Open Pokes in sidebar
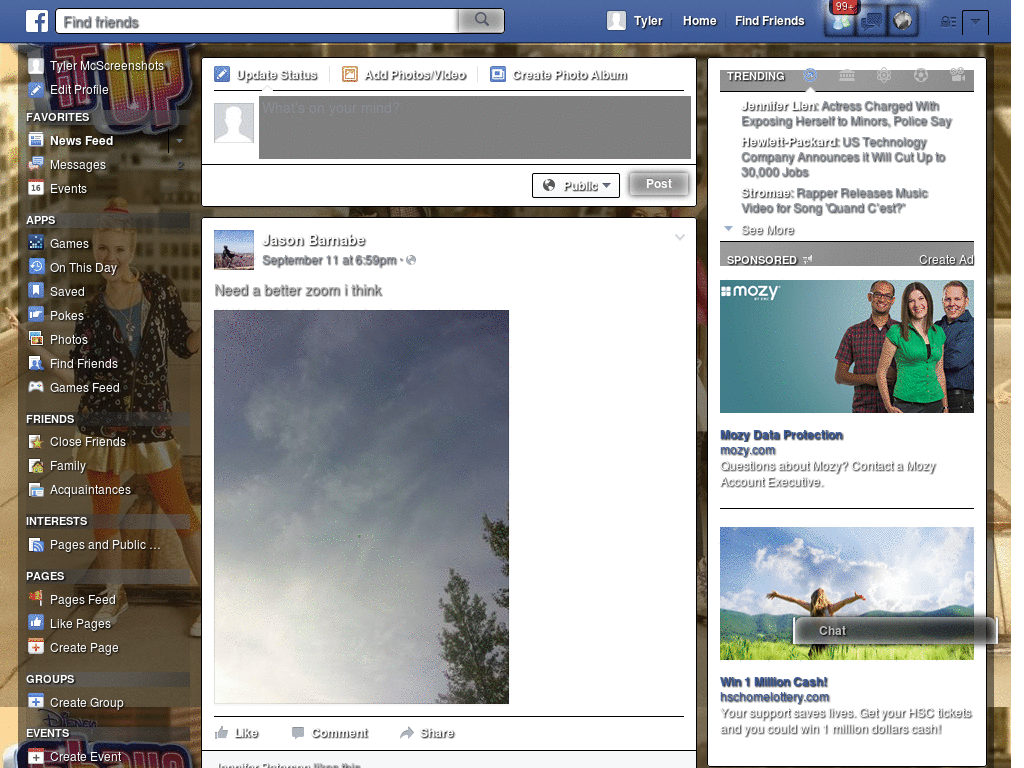The image size is (1024, 768). [67, 315]
